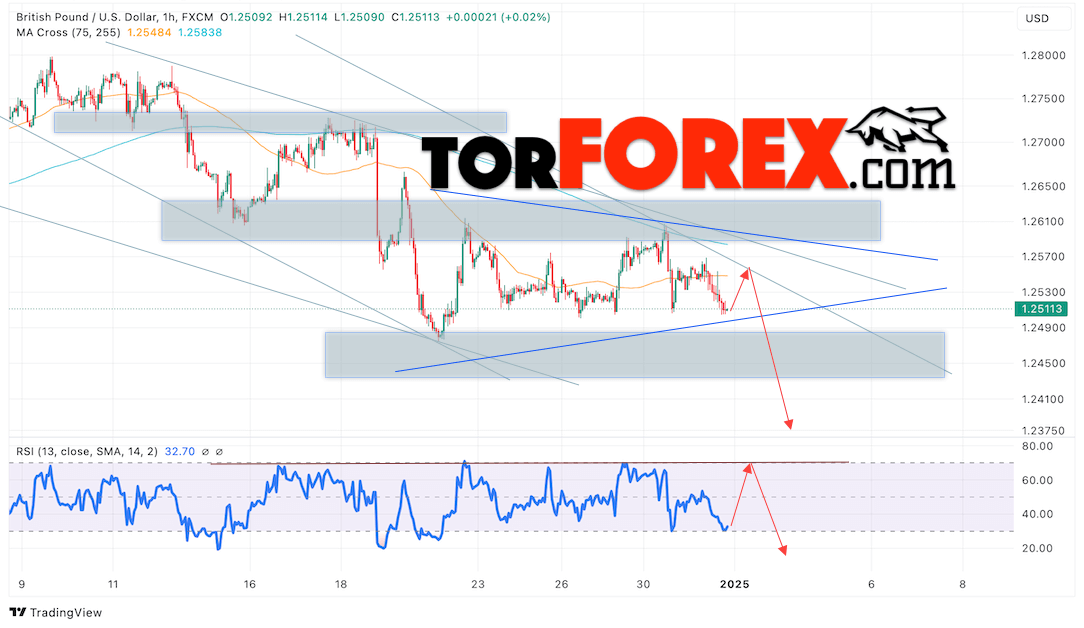Click the 2025 year label on time axis

point(734,584)
